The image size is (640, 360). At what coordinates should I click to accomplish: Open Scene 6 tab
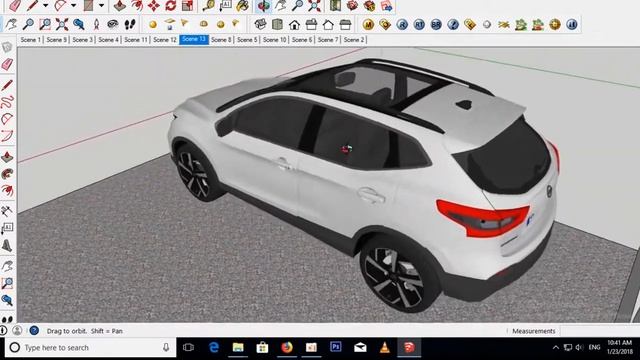(x=302, y=40)
